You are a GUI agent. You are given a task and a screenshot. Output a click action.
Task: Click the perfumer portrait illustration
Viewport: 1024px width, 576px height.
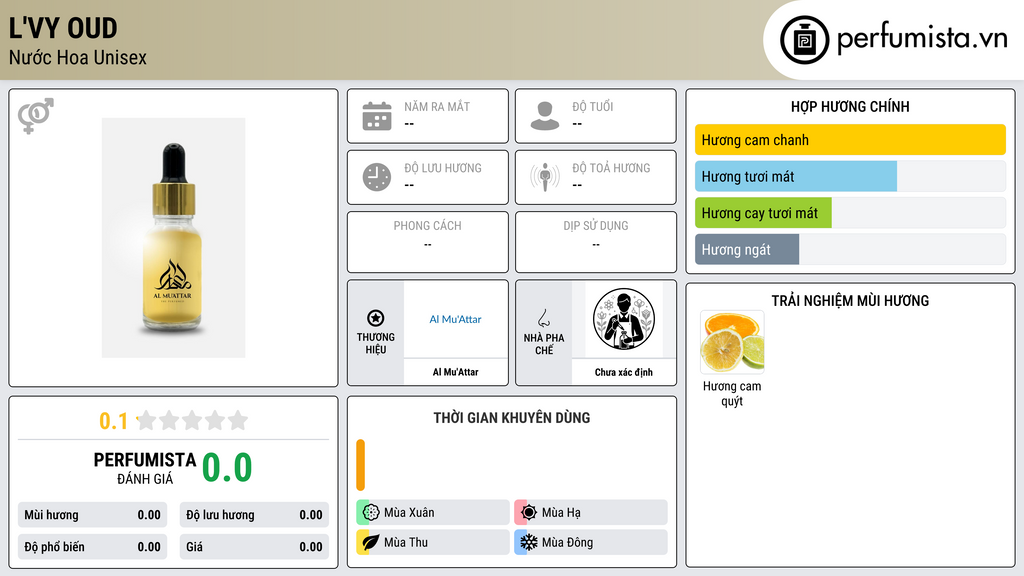coord(624,319)
